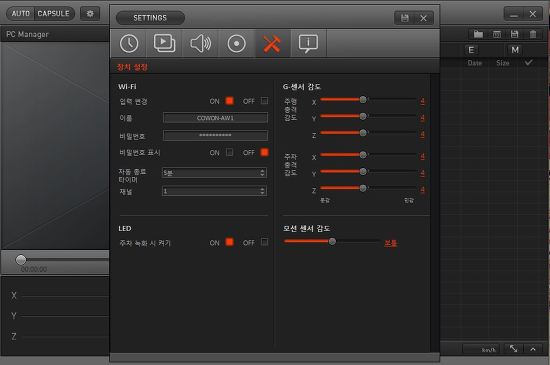This screenshot has width=550, height=365.
Task: Open the Wi-Fi channel dropdown
Action: tap(214, 191)
